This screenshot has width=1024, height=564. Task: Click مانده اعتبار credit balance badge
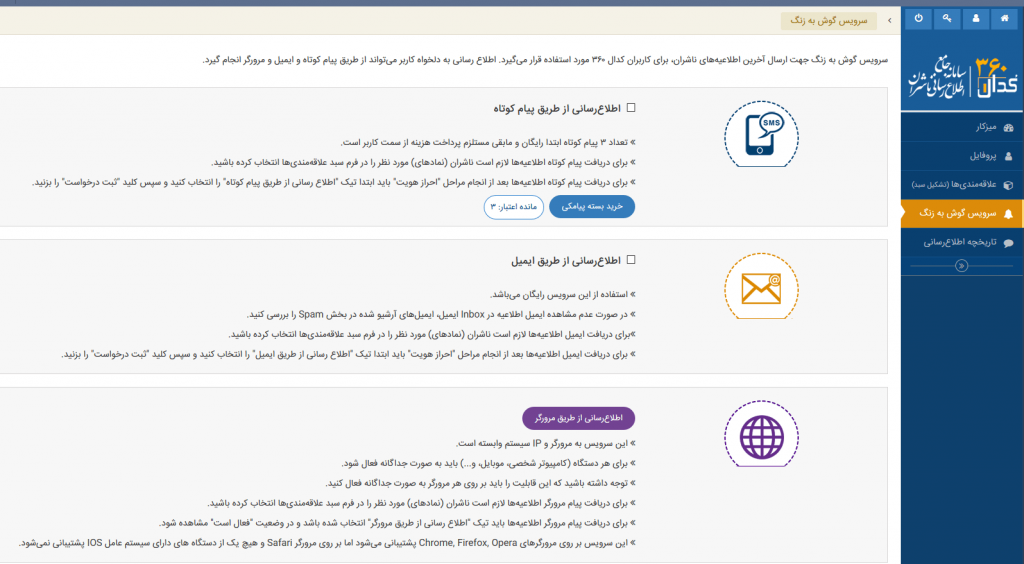click(x=514, y=206)
